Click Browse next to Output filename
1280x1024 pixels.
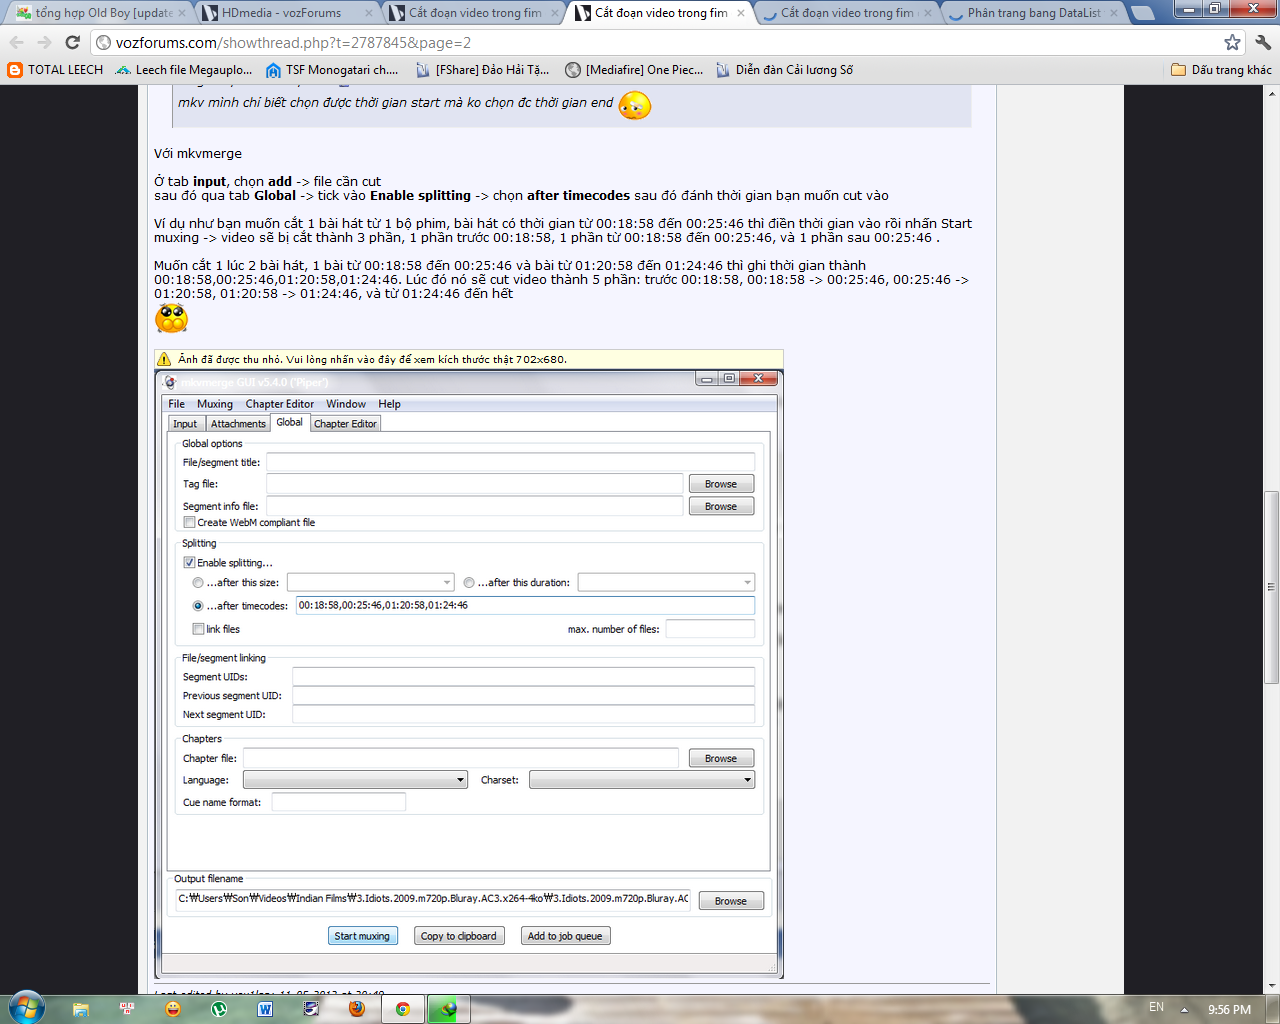coord(731,901)
